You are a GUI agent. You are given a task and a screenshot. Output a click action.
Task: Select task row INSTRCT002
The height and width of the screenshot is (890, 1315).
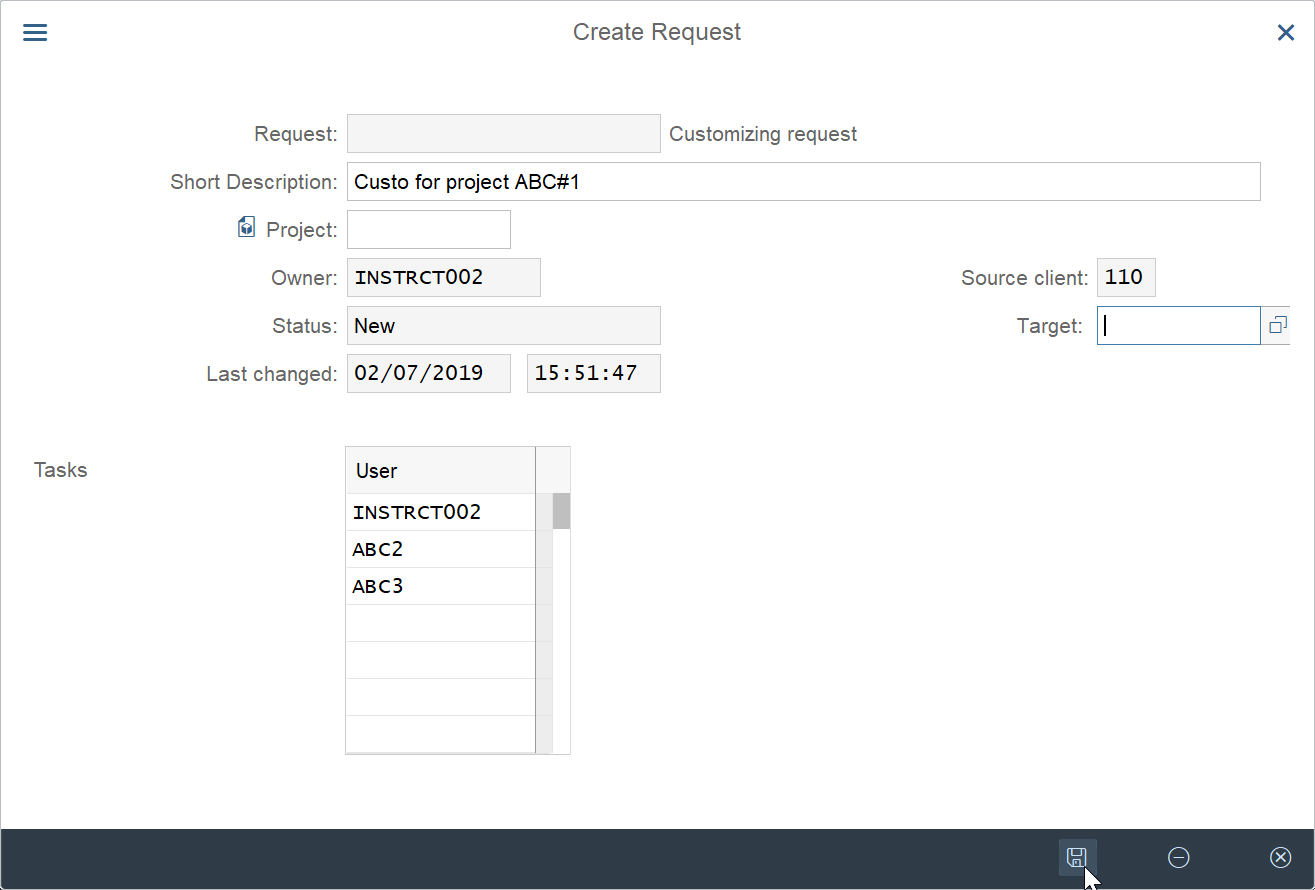coord(440,512)
